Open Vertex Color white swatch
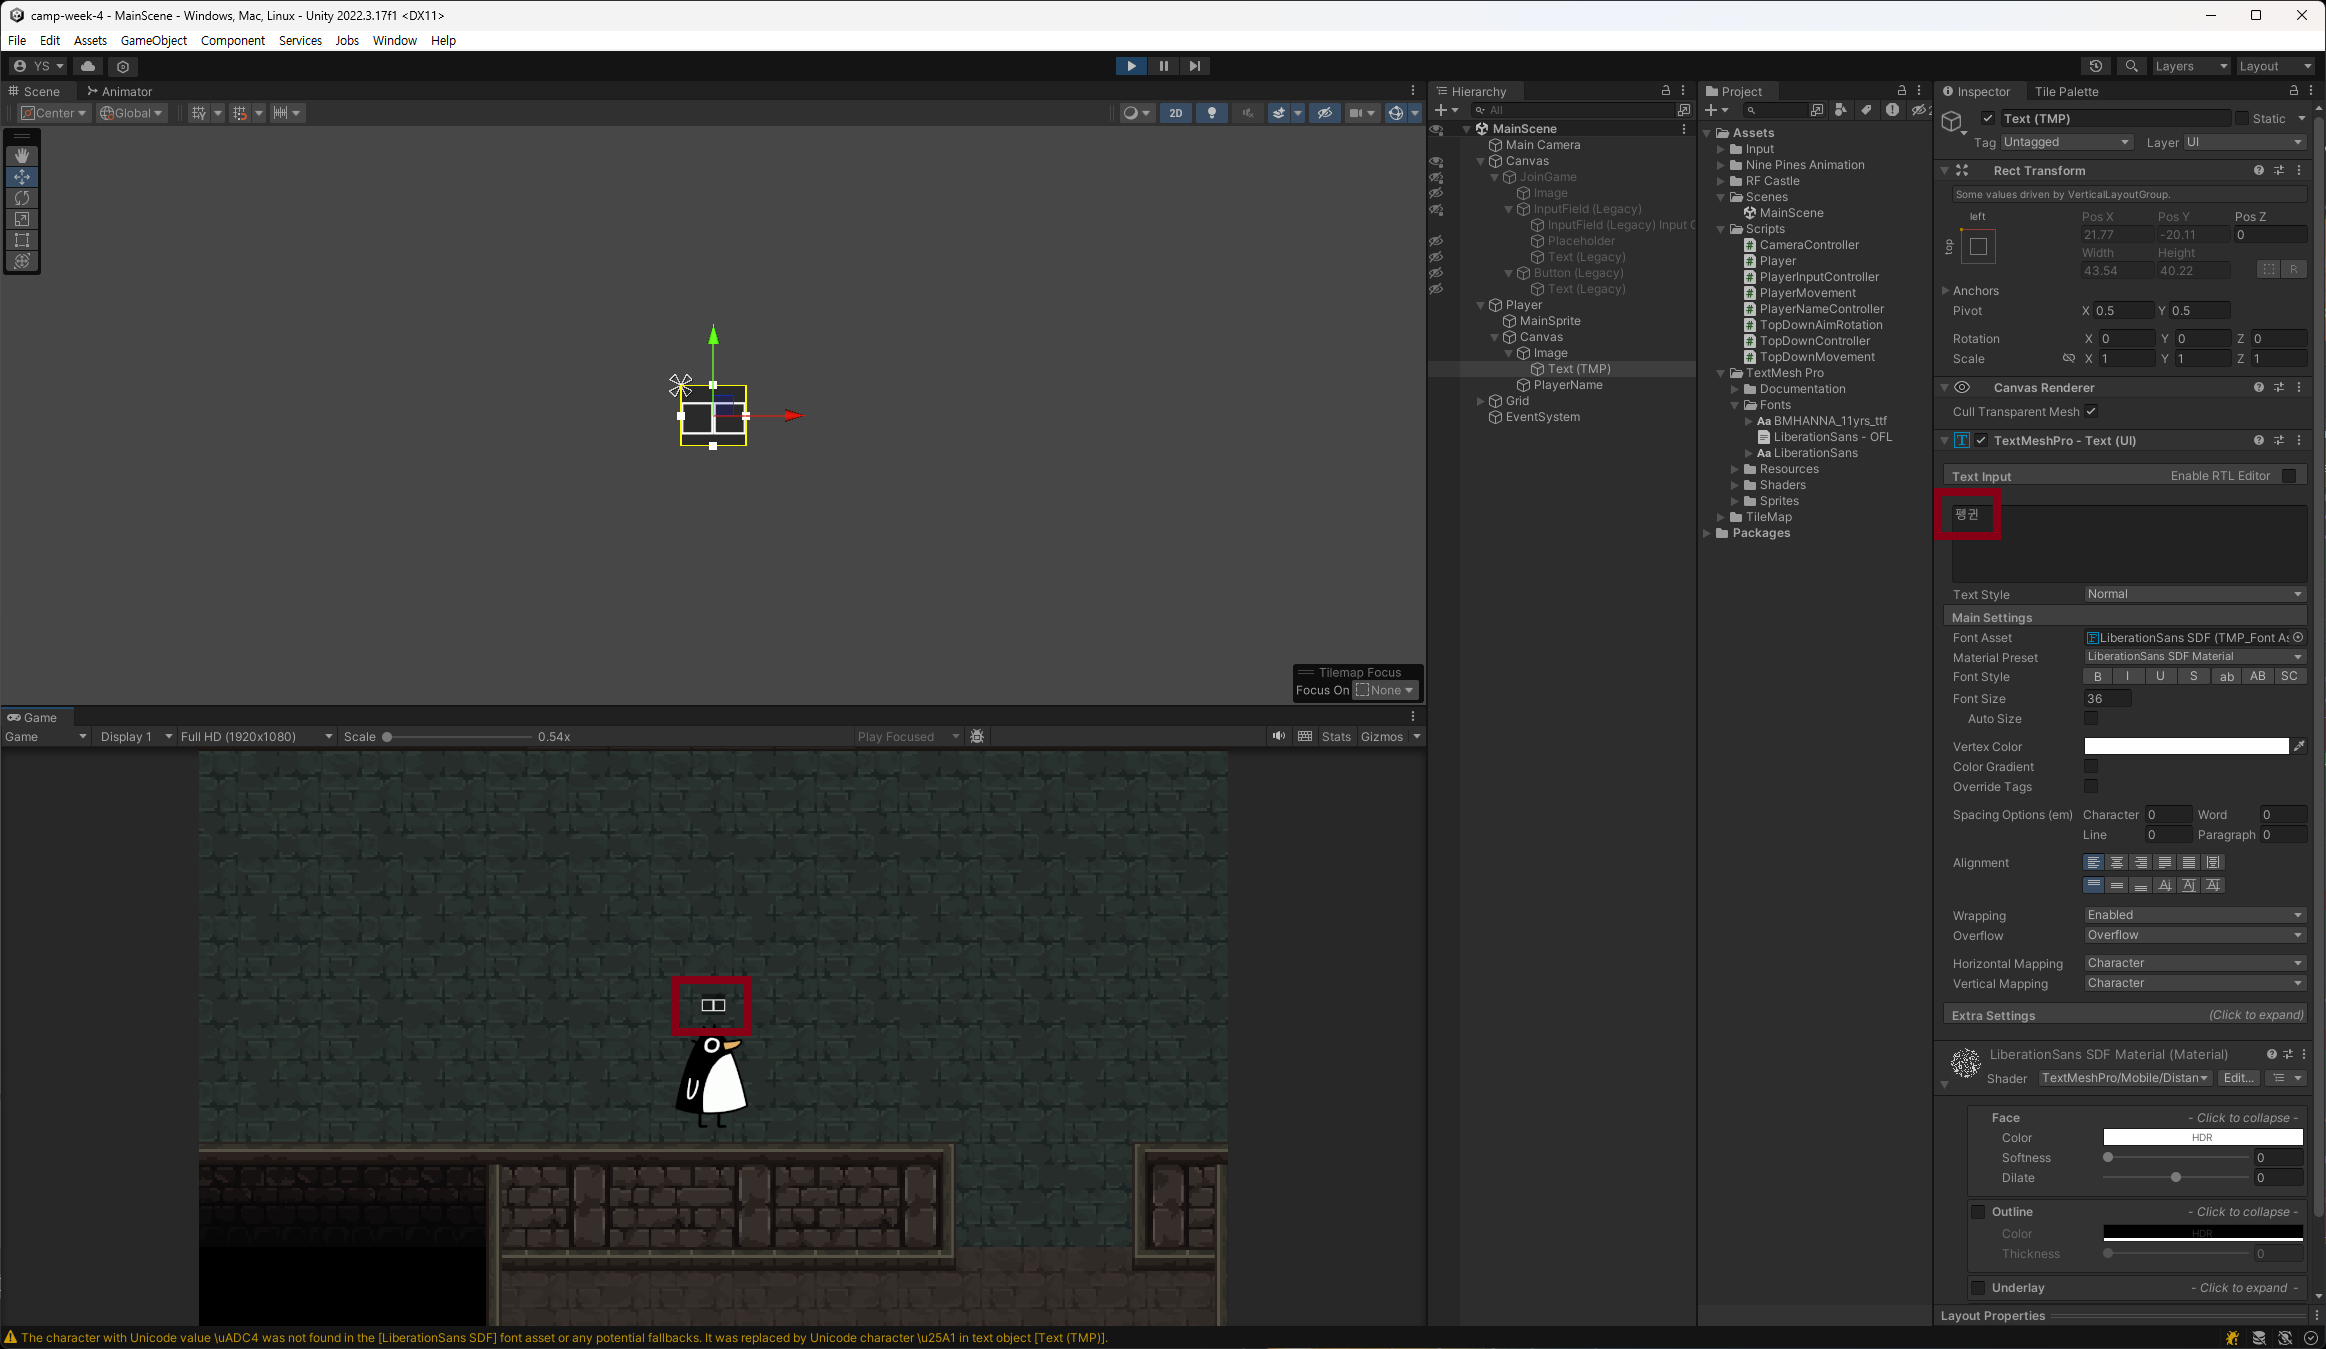 2186,746
